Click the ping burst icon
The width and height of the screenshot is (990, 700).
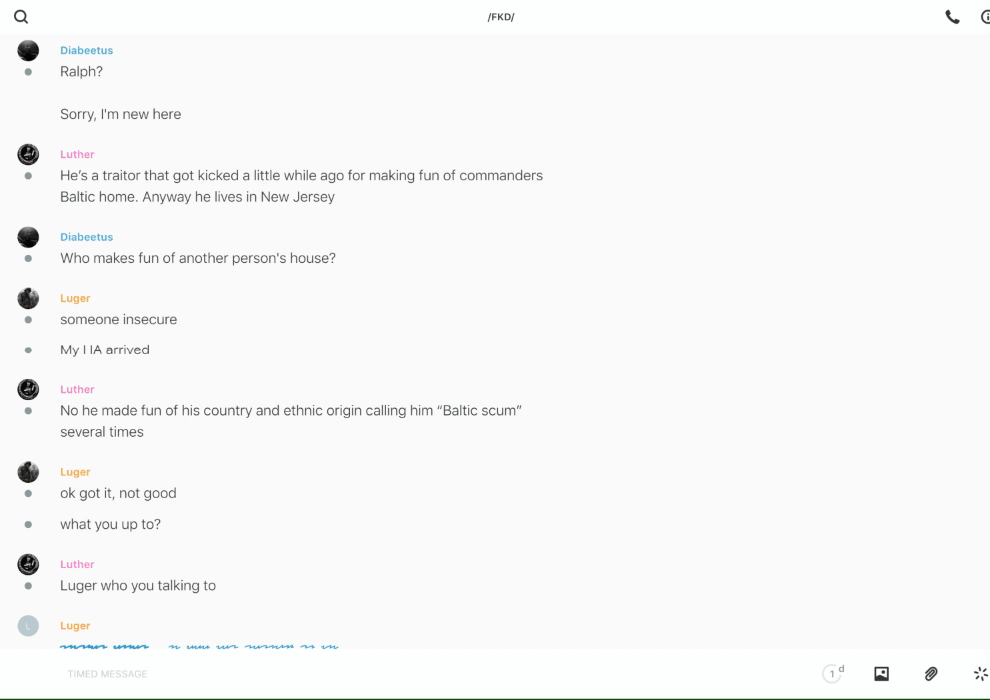(x=980, y=674)
